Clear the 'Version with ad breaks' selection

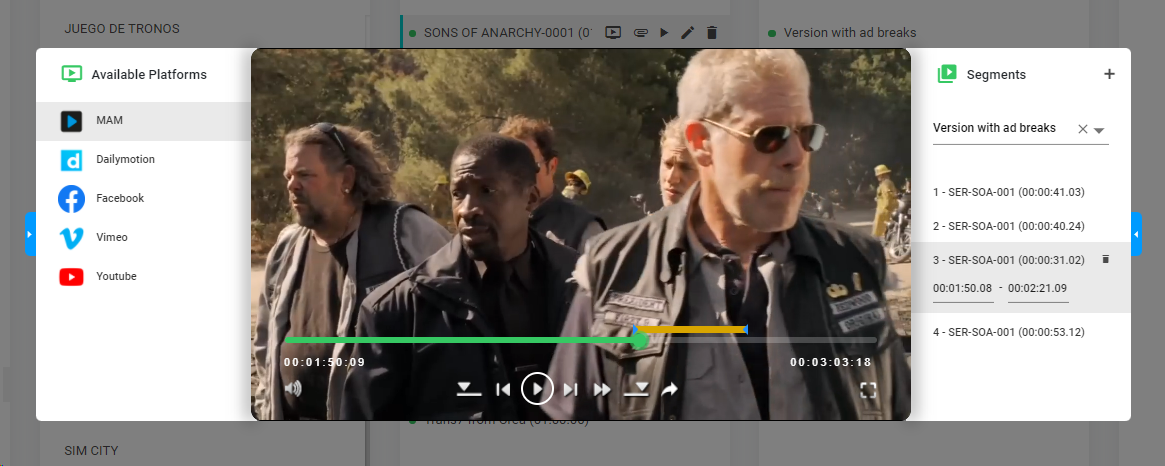[x=1082, y=129]
